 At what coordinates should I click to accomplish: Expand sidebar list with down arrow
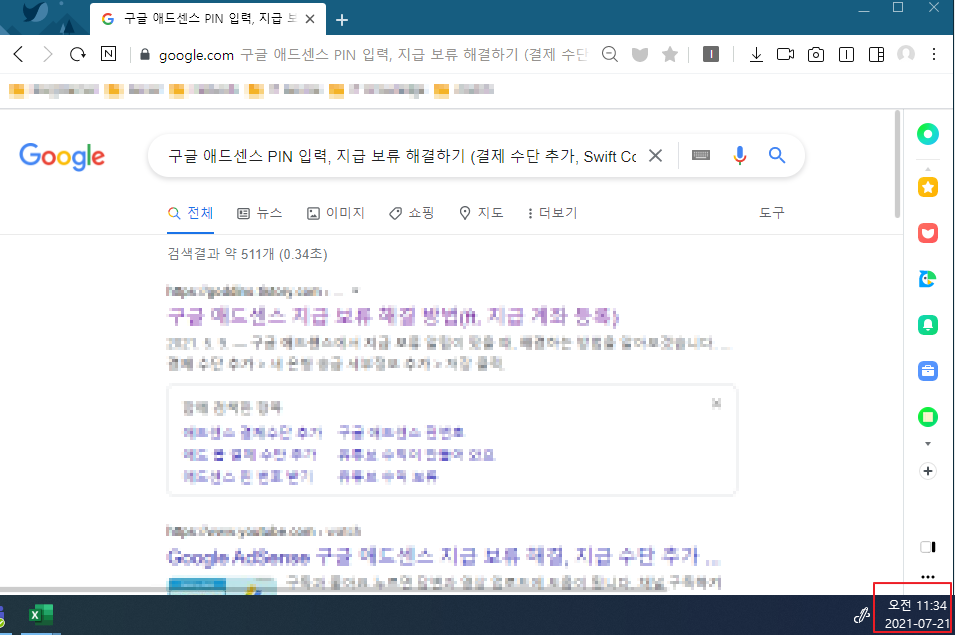928,444
